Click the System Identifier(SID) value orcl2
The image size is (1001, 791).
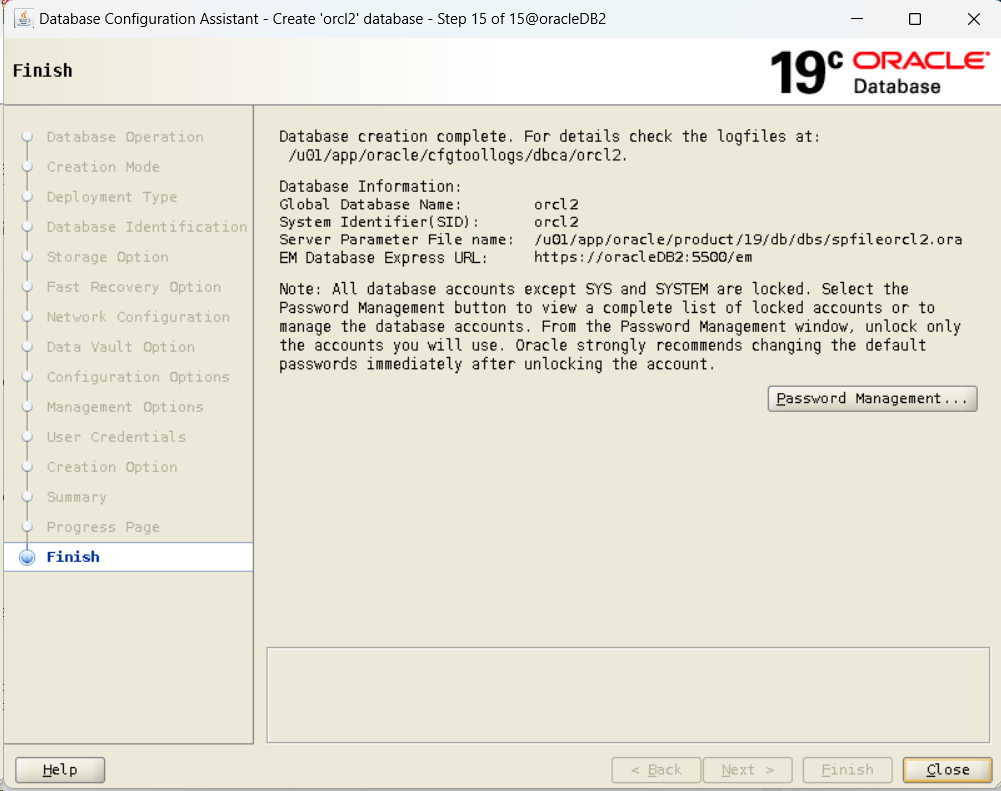(x=556, y=222)
